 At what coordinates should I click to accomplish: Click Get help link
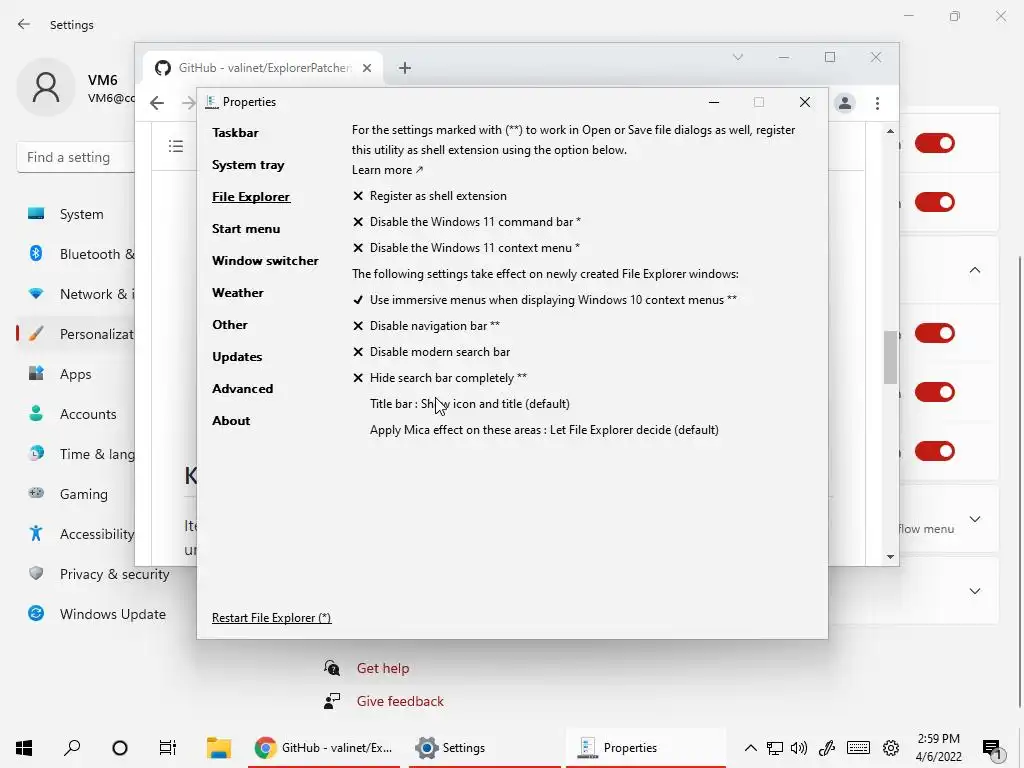point(383,668)
